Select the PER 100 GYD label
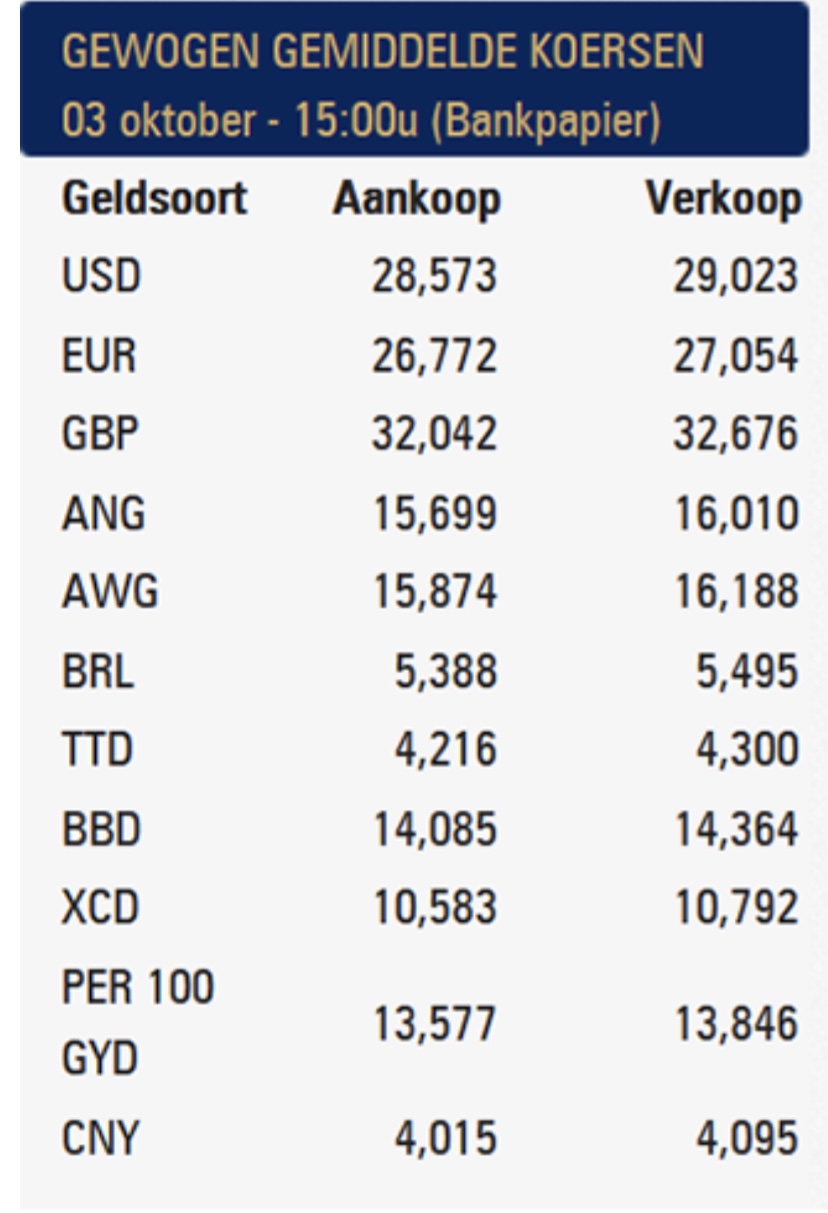Screen dimensions: 828x1213 click(x=138, y=1026)
